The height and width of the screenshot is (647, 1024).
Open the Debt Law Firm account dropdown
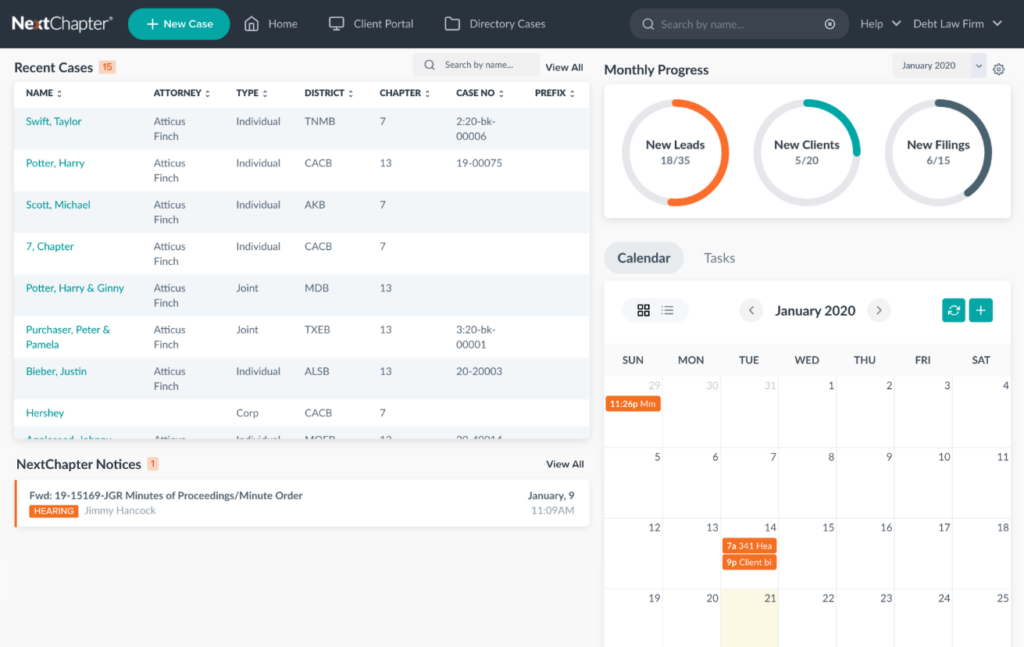click(957, 24)
